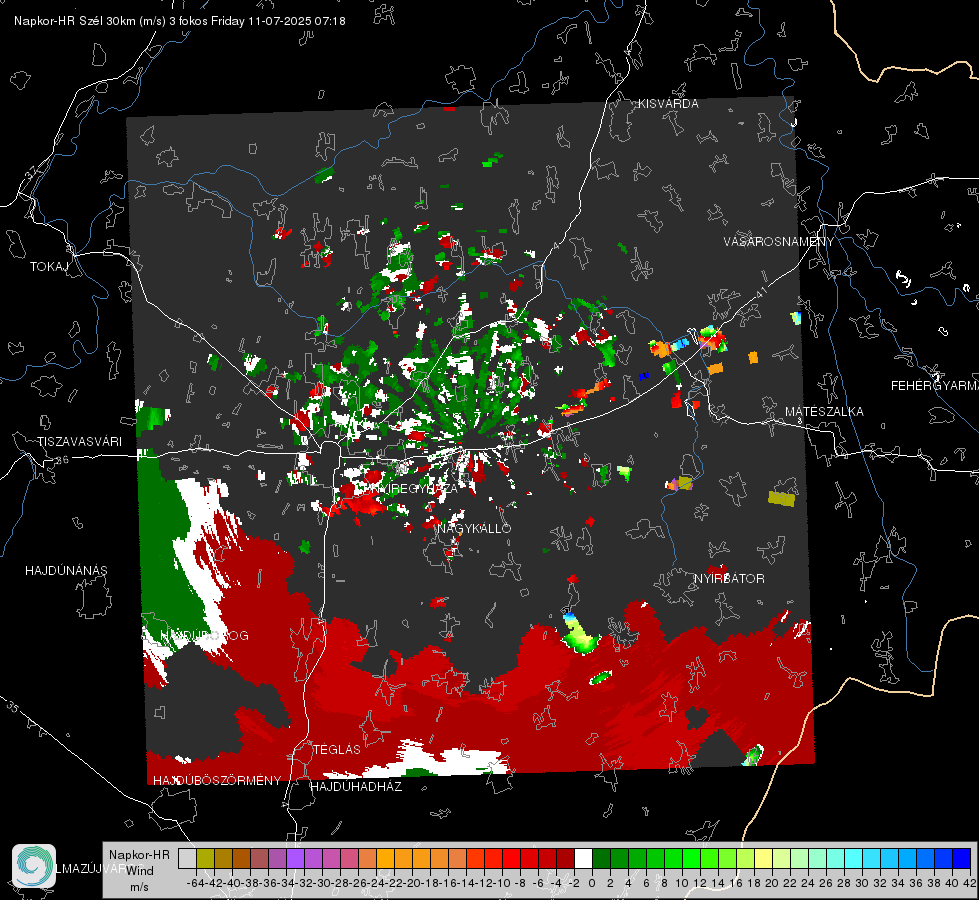The image size is (979, 900).
Task: Click road number 35 label
Action: tap(12, 707)
